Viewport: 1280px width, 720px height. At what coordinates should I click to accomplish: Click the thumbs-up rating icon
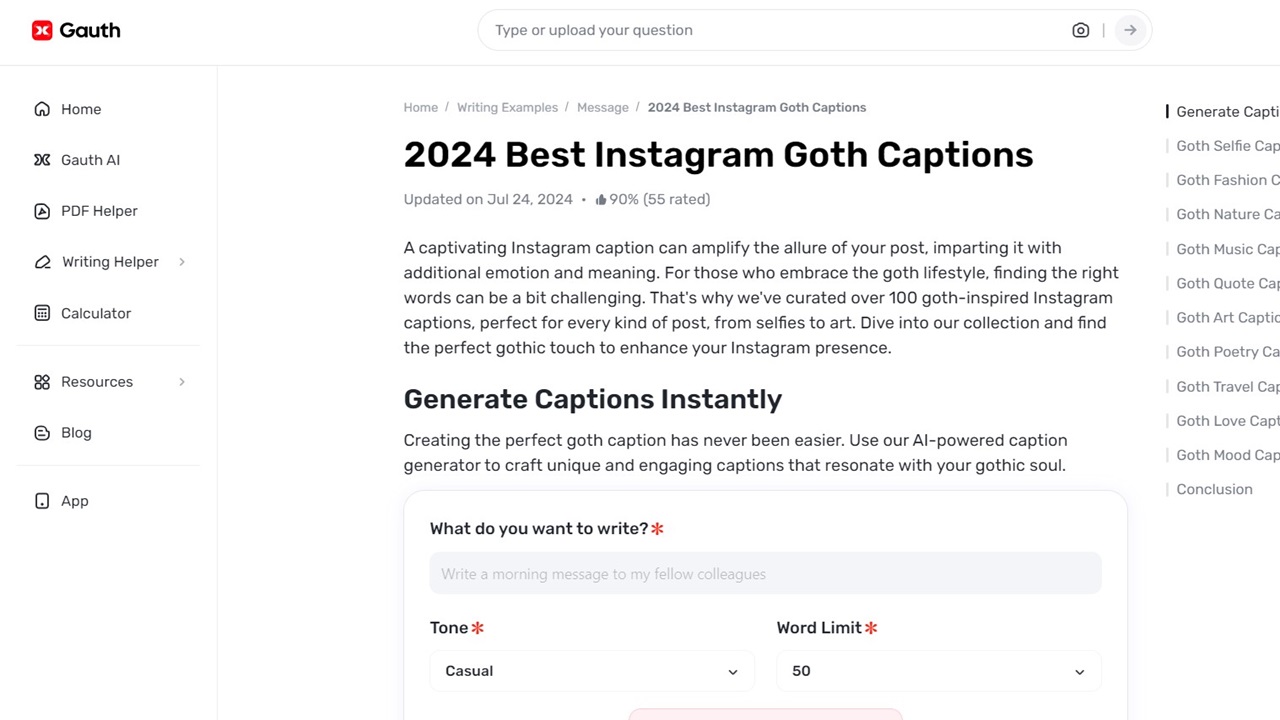601,199
